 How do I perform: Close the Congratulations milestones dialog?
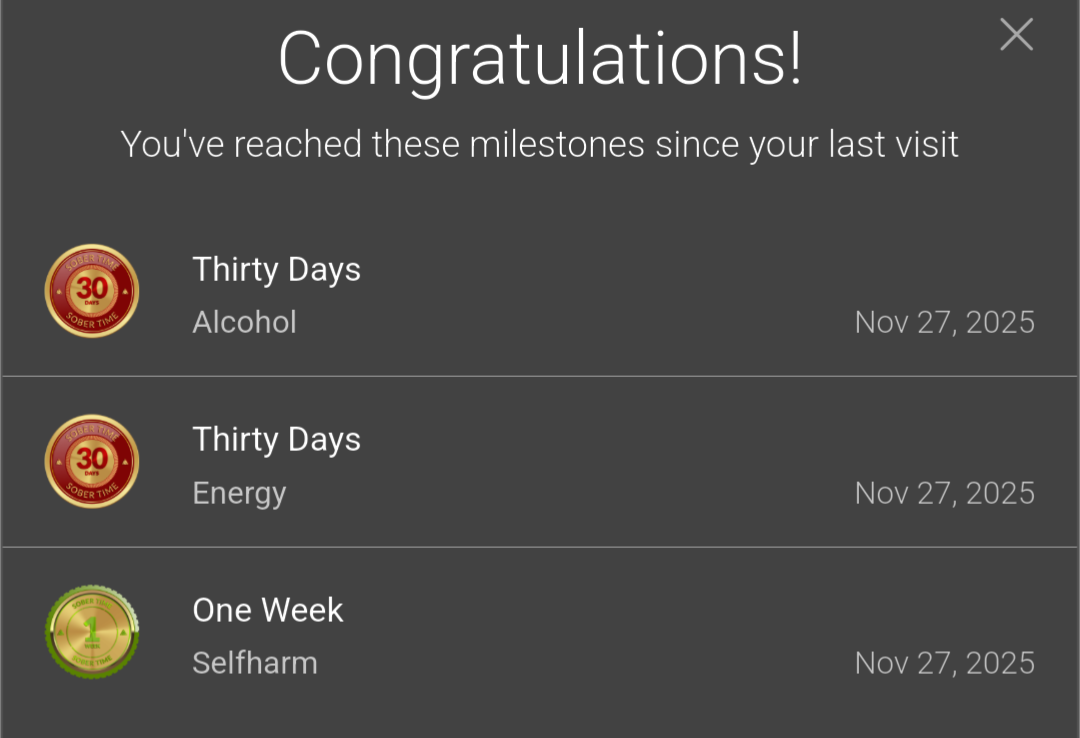tap(1017, 34)
